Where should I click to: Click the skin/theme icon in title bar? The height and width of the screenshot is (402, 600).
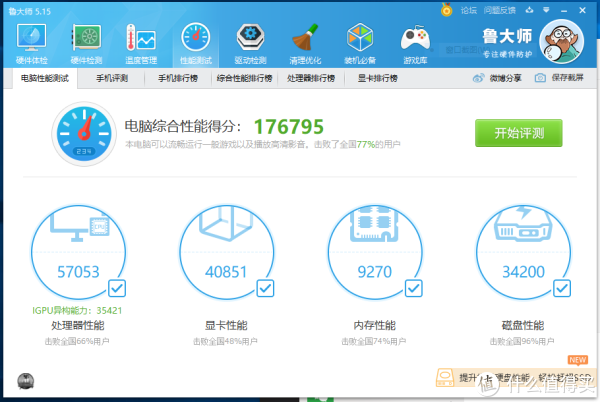coord(529,10)
